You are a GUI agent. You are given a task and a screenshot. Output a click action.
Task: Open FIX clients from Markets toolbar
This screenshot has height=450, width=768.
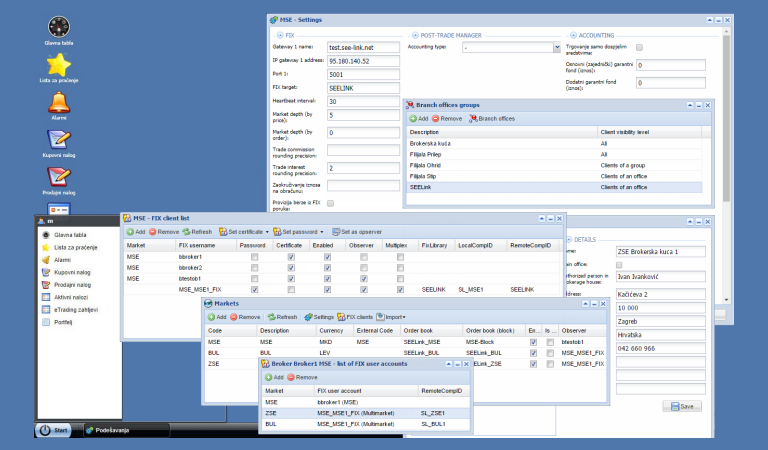355,317
